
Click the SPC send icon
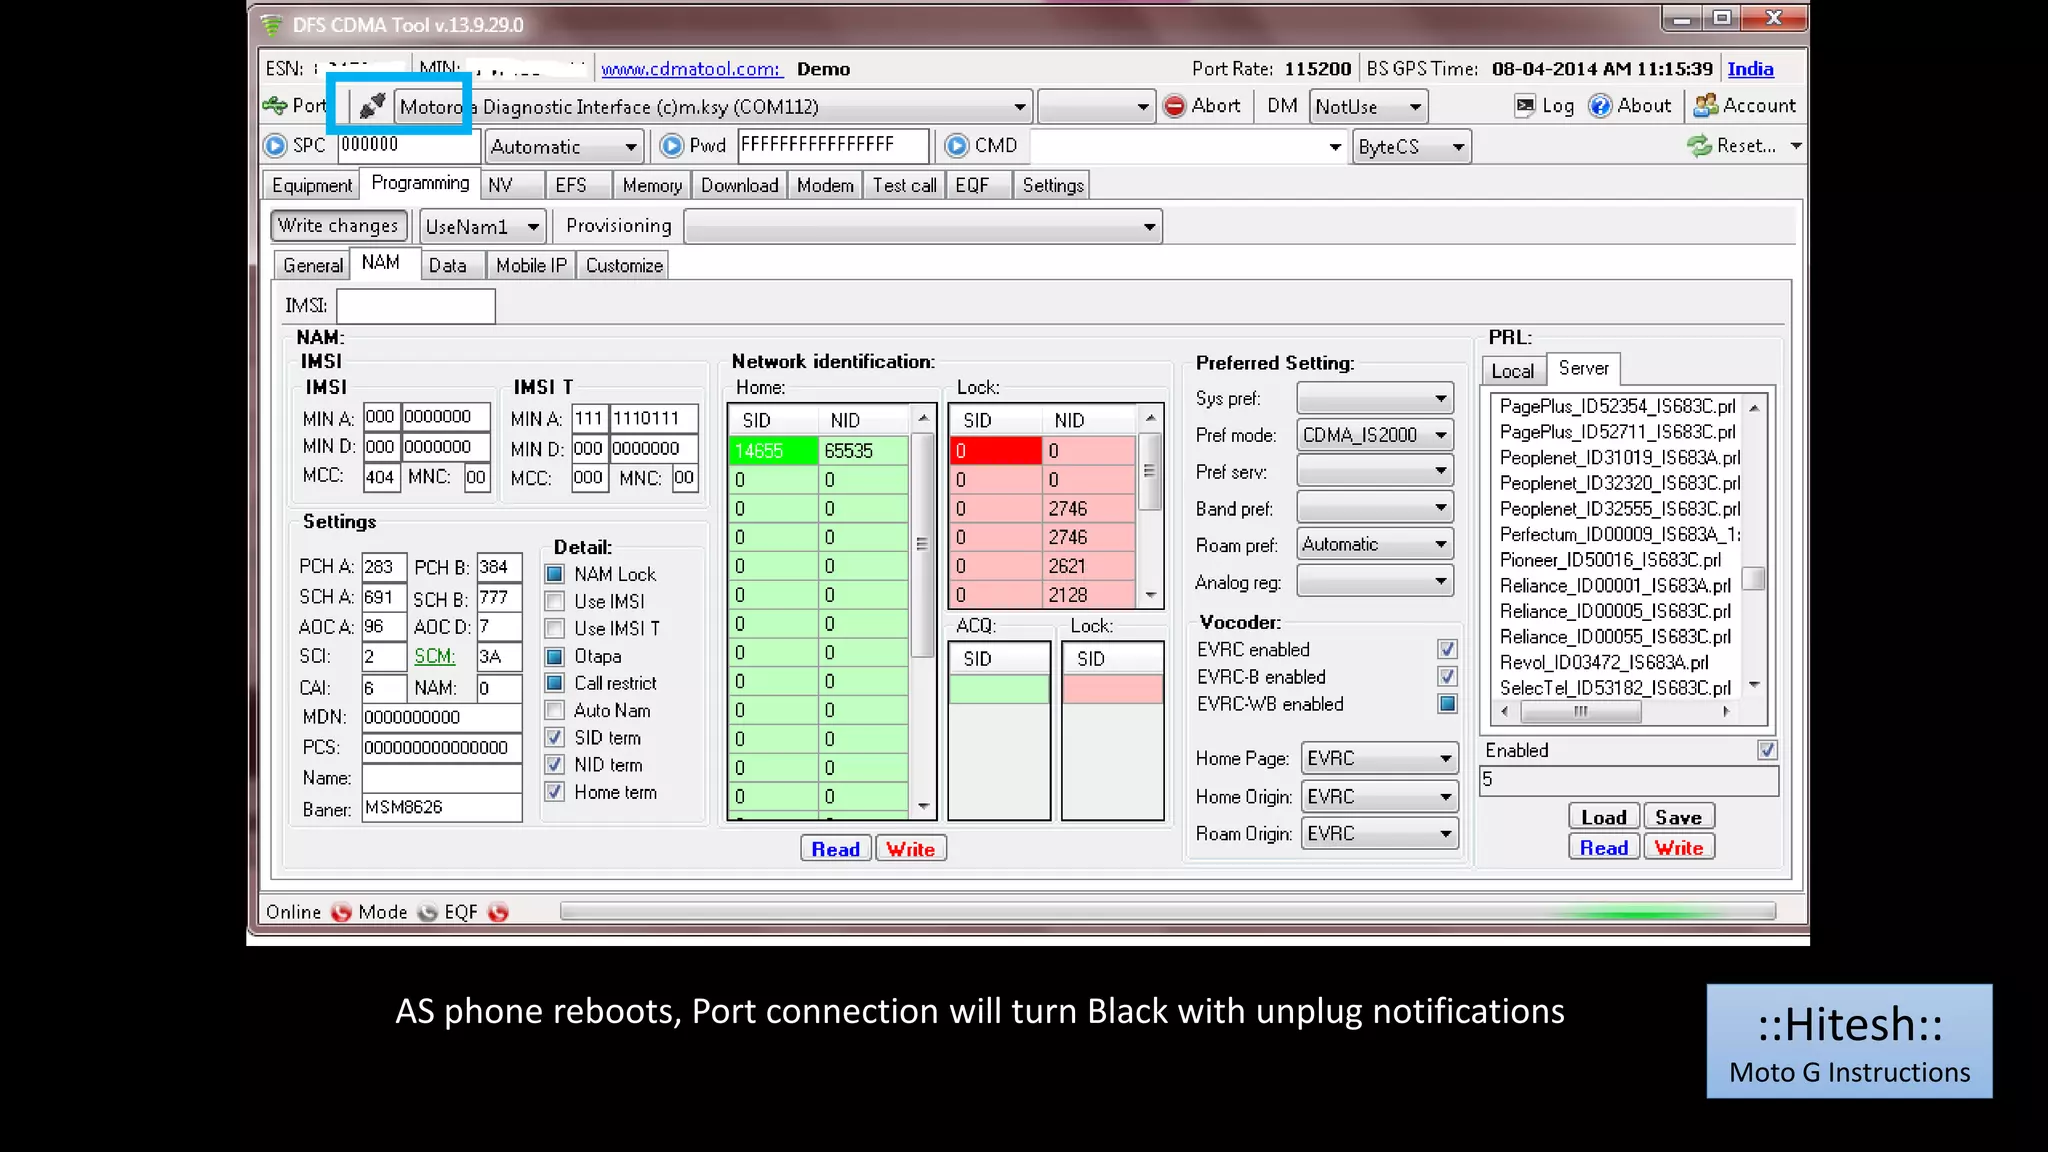pyautogui.click(x=275, y=146)
